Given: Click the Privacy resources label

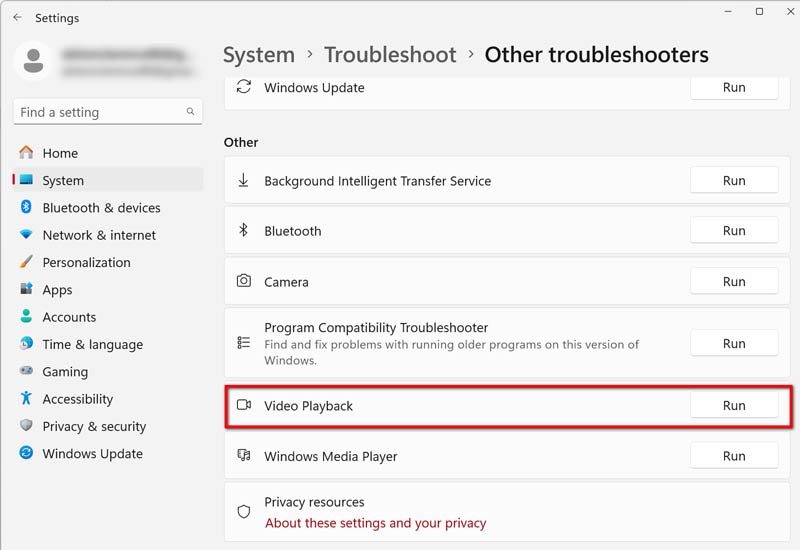Looking at the screenshot, I should pos(314,502).
